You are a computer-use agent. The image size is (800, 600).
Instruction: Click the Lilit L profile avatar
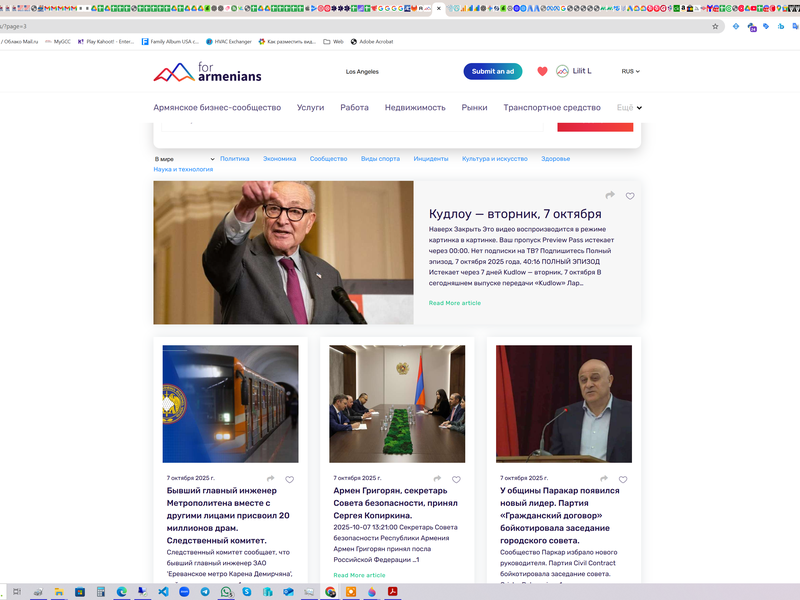coord(562,72)
